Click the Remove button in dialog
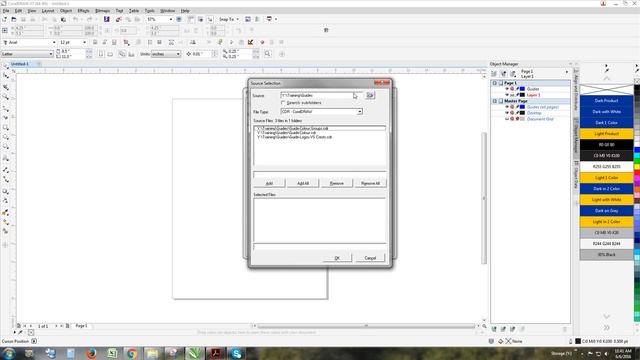The width and height of the screenshot is (640, 360). 336,183
